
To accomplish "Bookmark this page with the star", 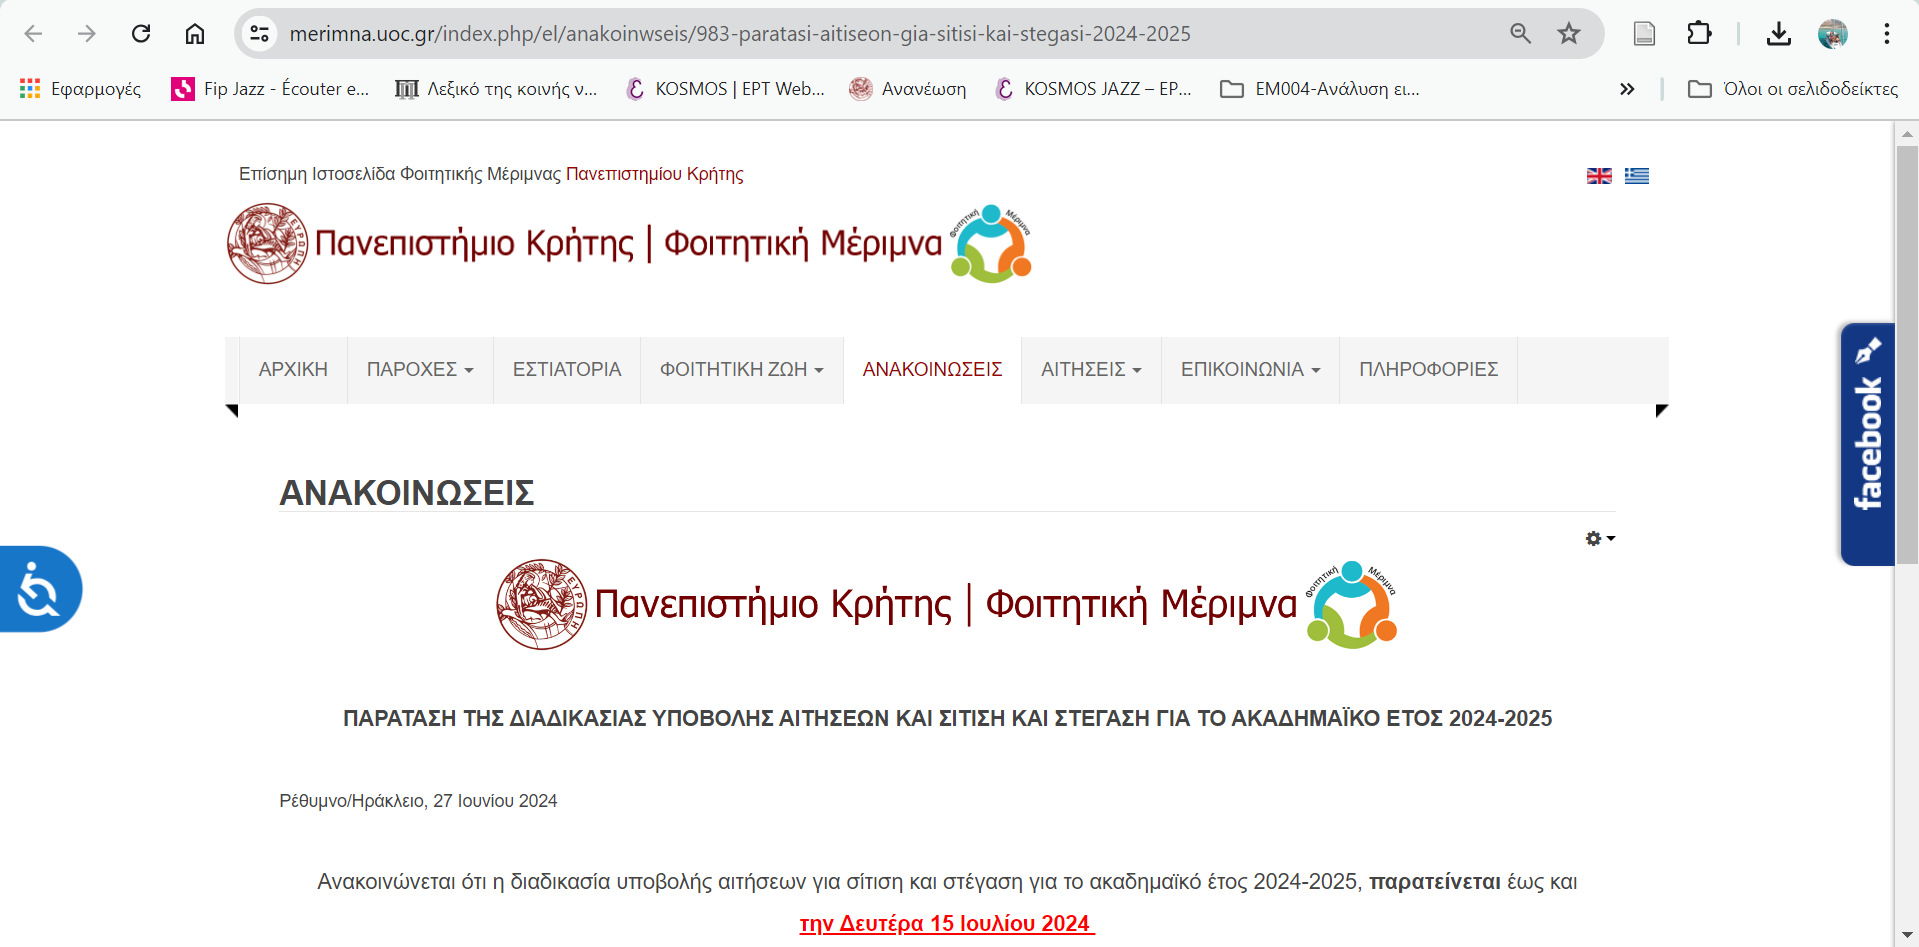I will point(1569,33).
